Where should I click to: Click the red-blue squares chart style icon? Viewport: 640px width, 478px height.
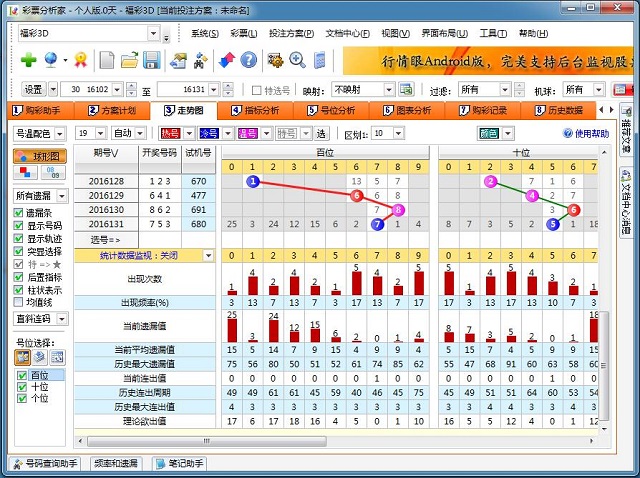pyautogui.click(x=25, y=173)
